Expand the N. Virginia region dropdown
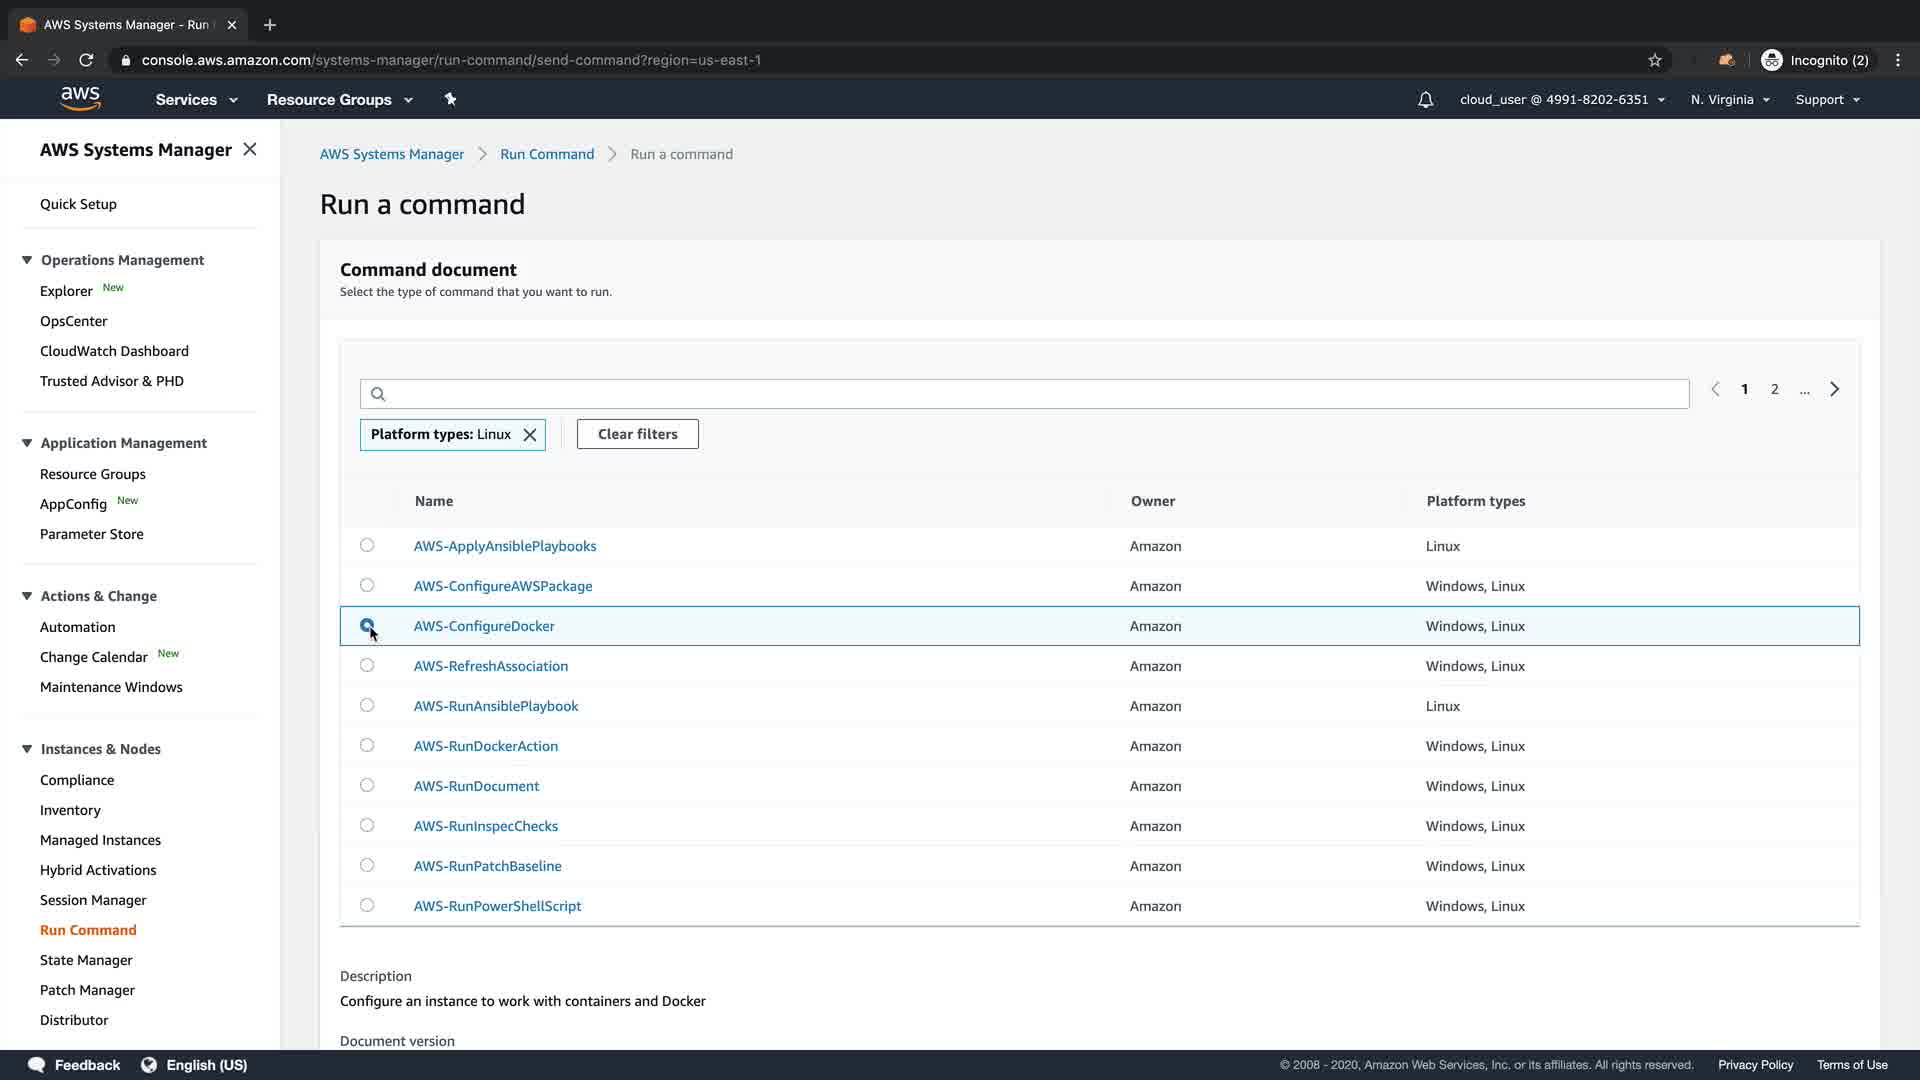 point(1730,99)
